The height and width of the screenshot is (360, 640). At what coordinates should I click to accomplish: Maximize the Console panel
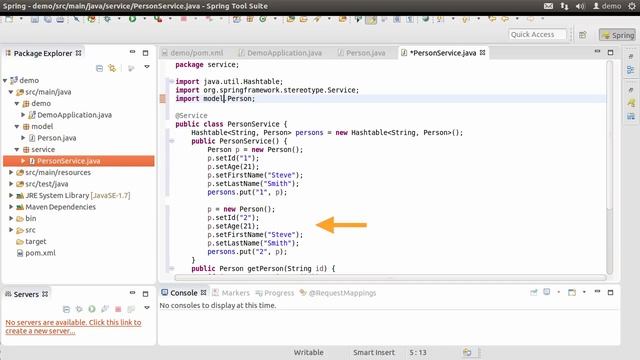point(610,293)
